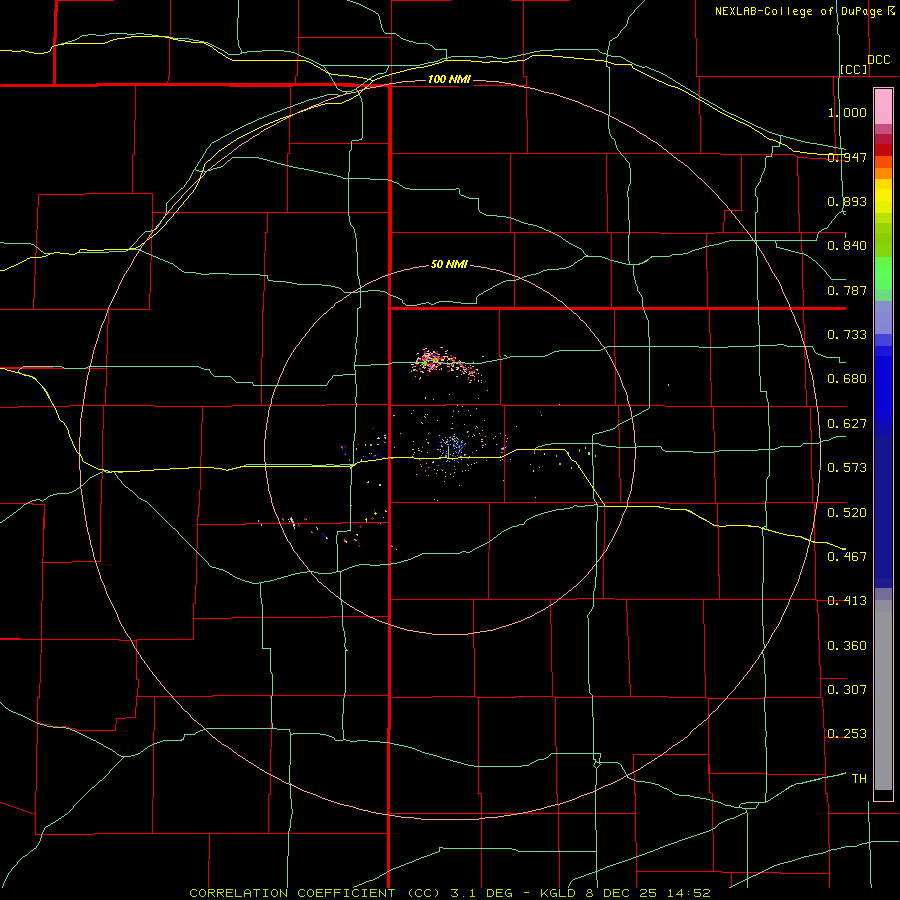Click the 0.947 scale value
The image size is (900, 900).
(x=847, y=157)
